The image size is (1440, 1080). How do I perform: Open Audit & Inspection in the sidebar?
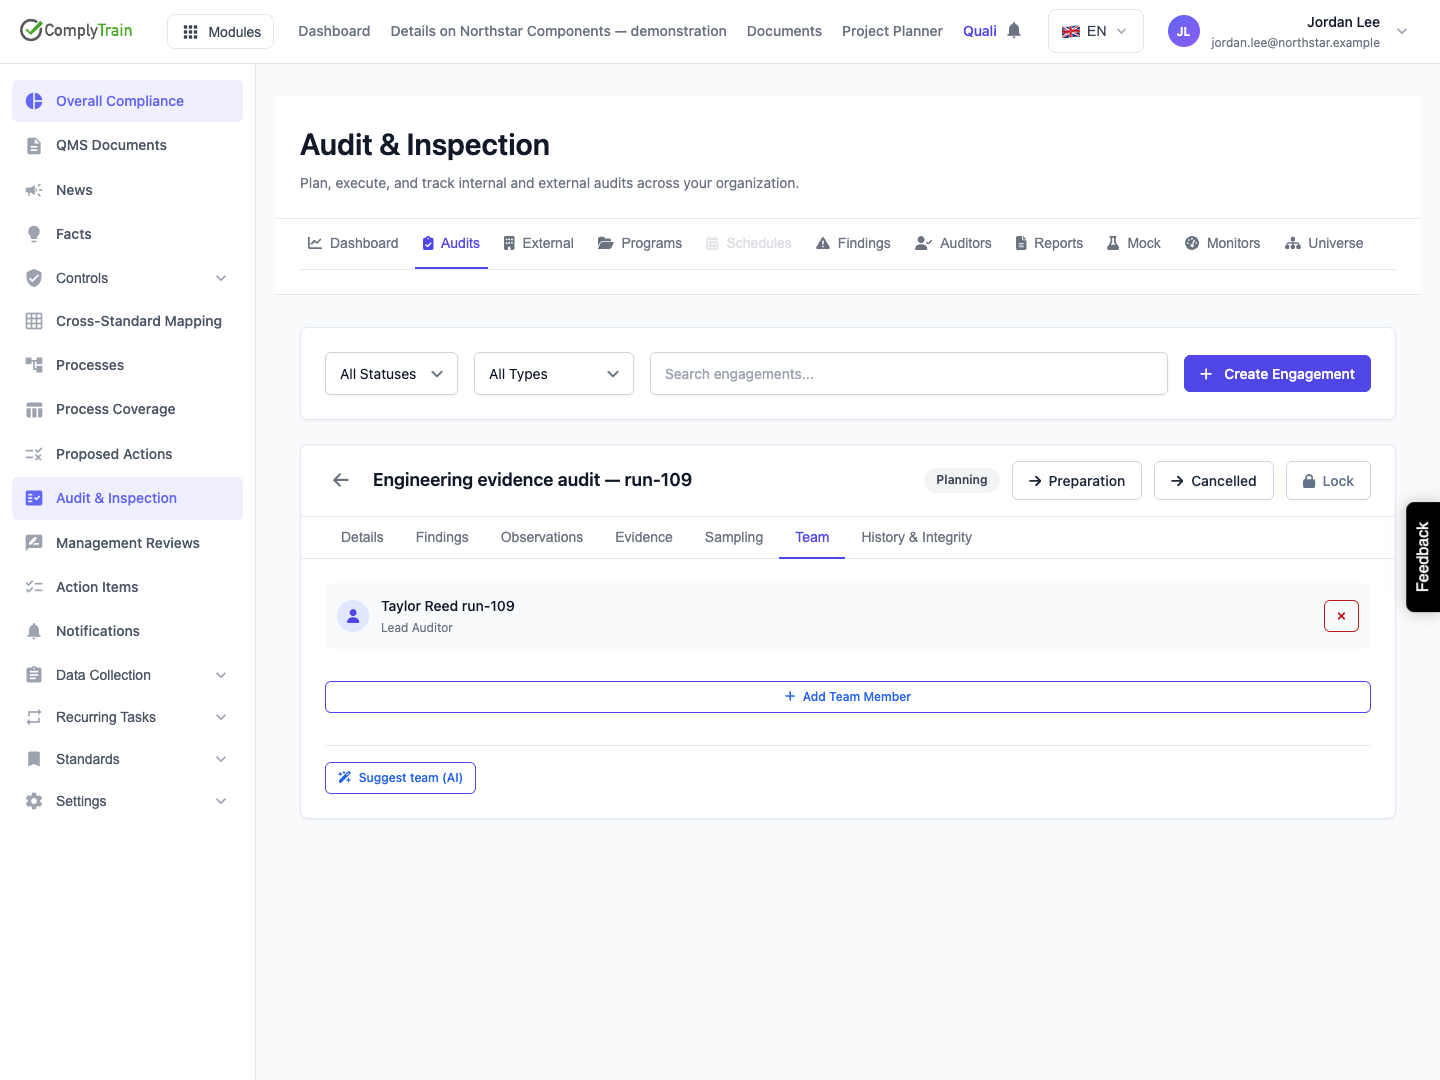click(x=127, y=498)
